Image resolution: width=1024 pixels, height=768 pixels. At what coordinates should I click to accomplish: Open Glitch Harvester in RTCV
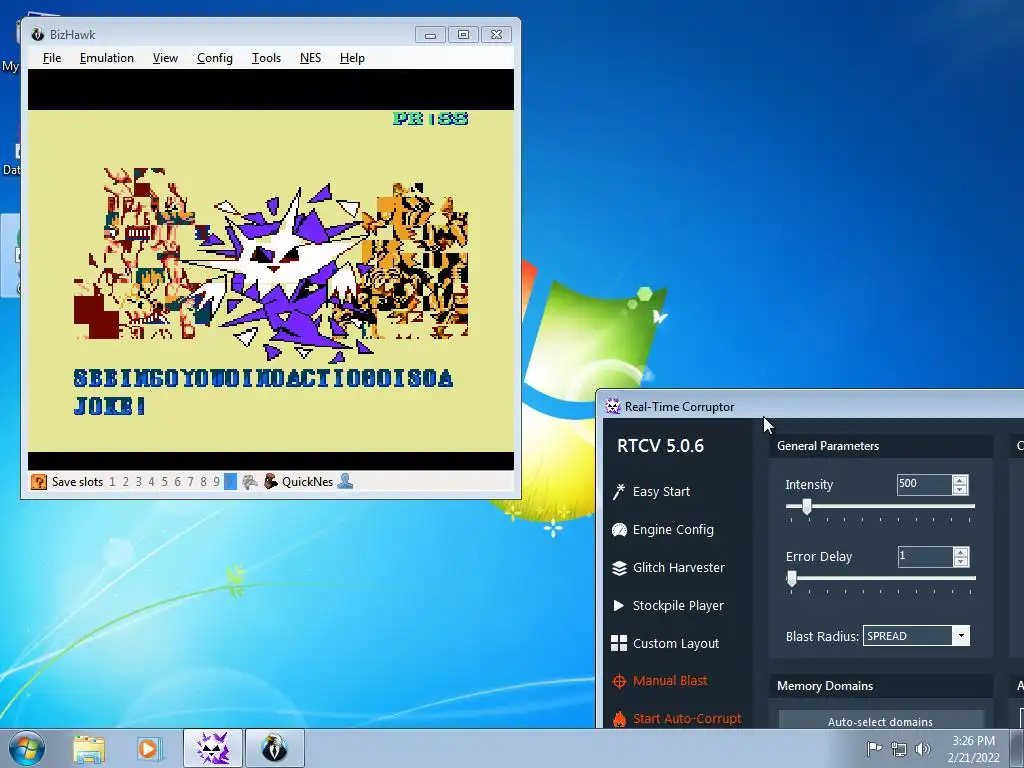679,568
